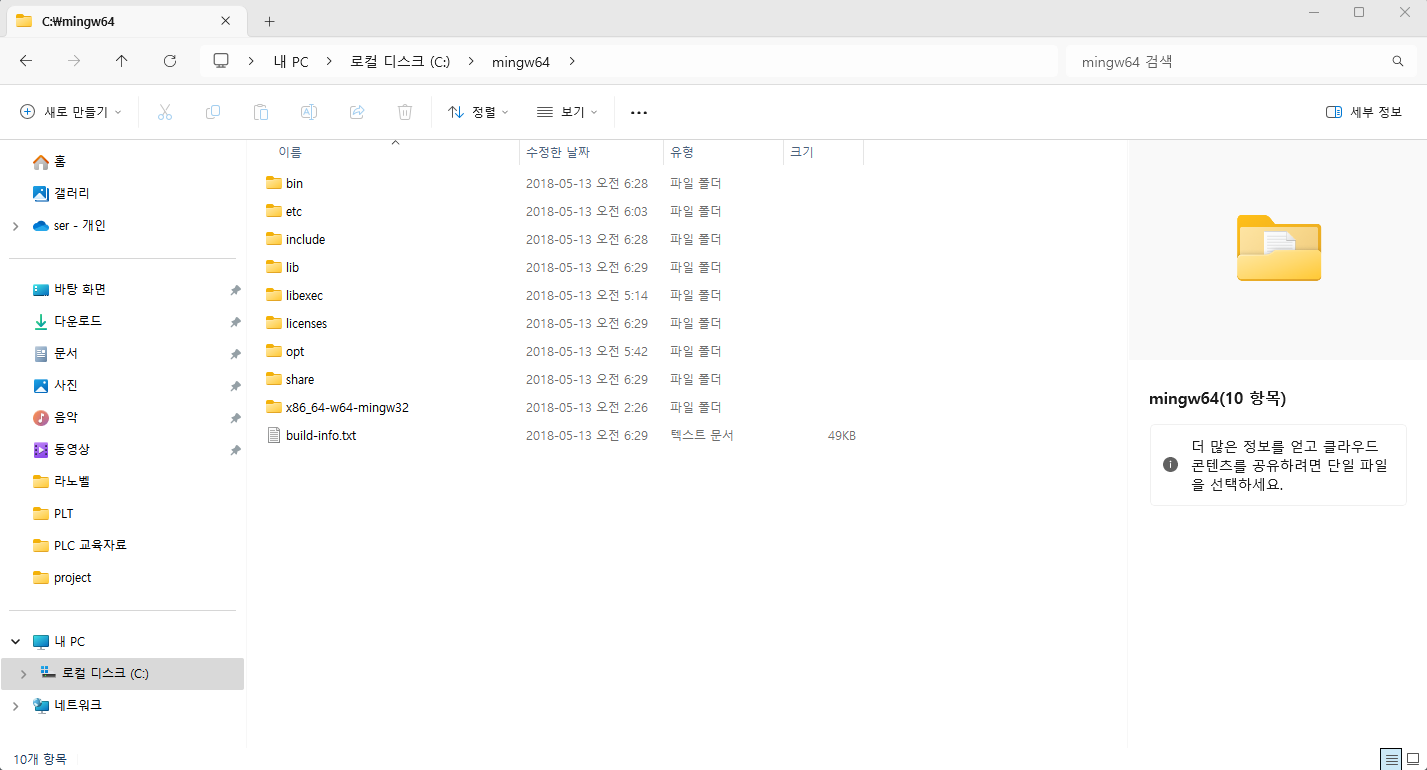Switch to details list view icon
This screenshot has height=770, width=1427.
pos(1391,759)
